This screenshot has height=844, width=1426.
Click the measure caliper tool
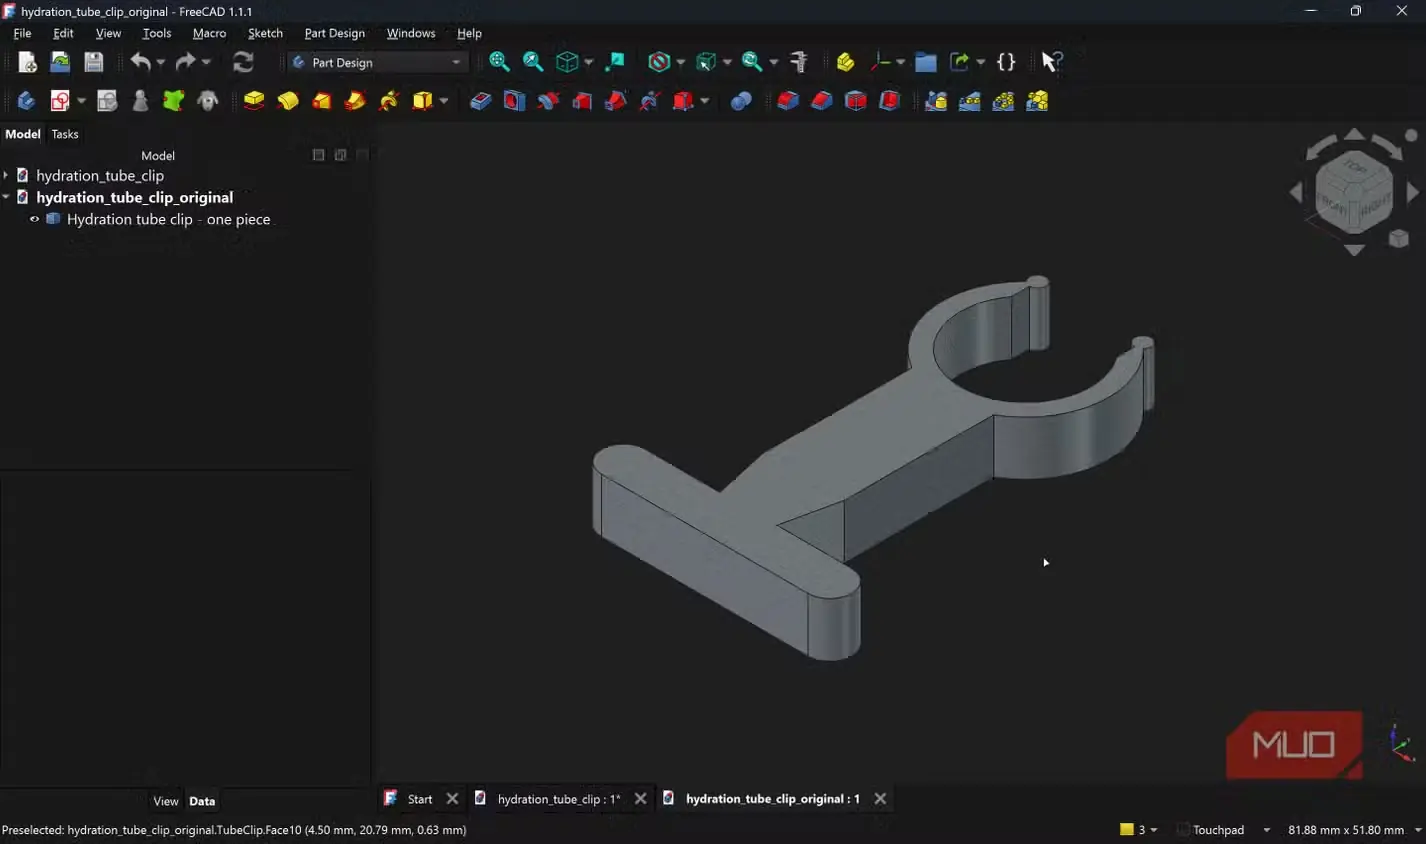point(799,62)
